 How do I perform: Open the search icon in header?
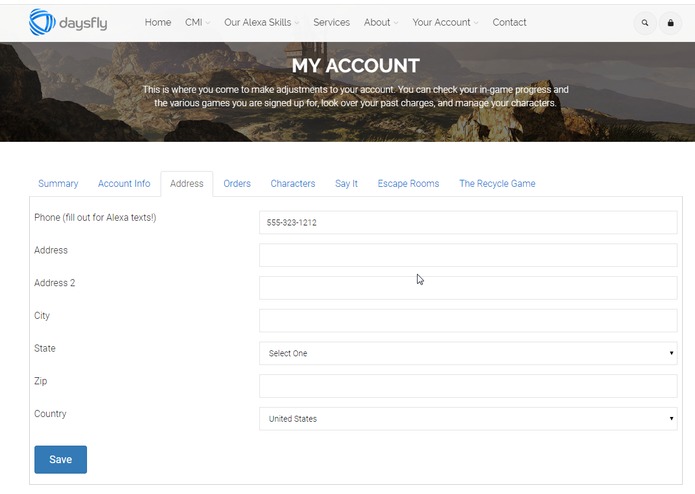645,23
